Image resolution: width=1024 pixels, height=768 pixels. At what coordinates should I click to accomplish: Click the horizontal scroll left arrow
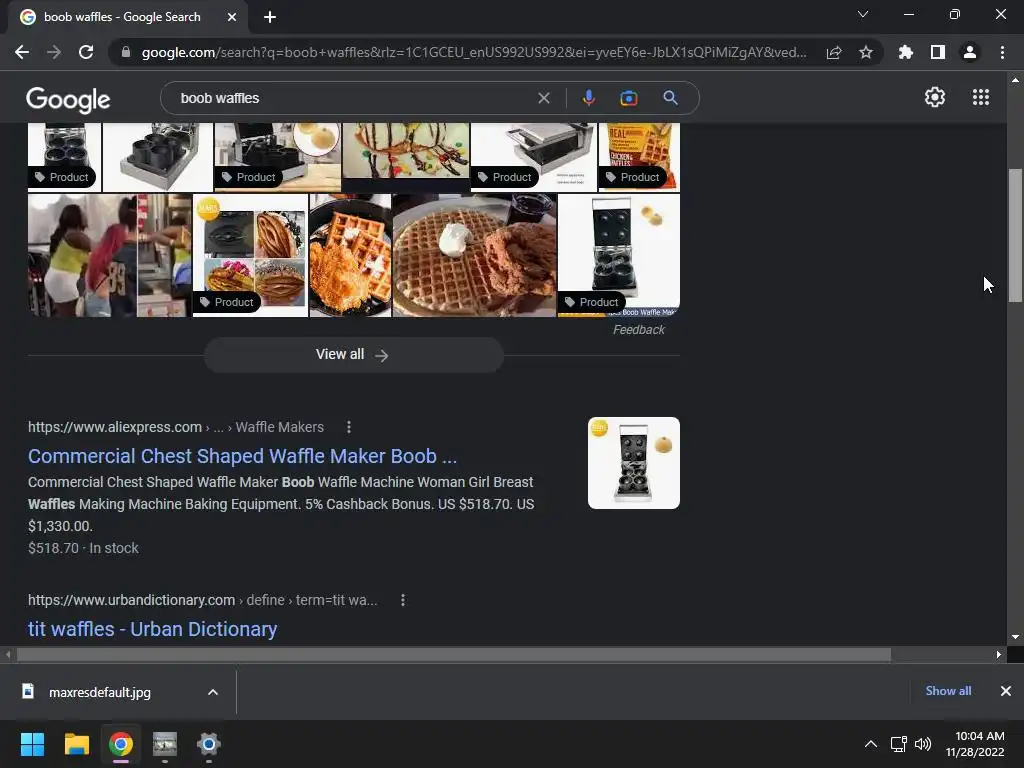pyautogui.click(x=8, y=654)
